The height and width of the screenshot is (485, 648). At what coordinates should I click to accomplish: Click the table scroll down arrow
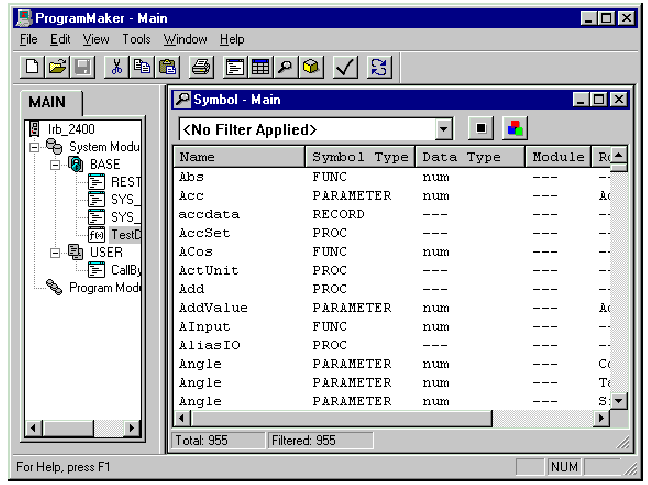(x=619, y=401)
